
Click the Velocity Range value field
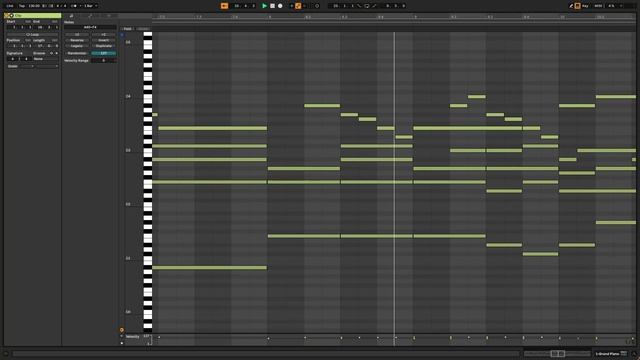(104, 60)
